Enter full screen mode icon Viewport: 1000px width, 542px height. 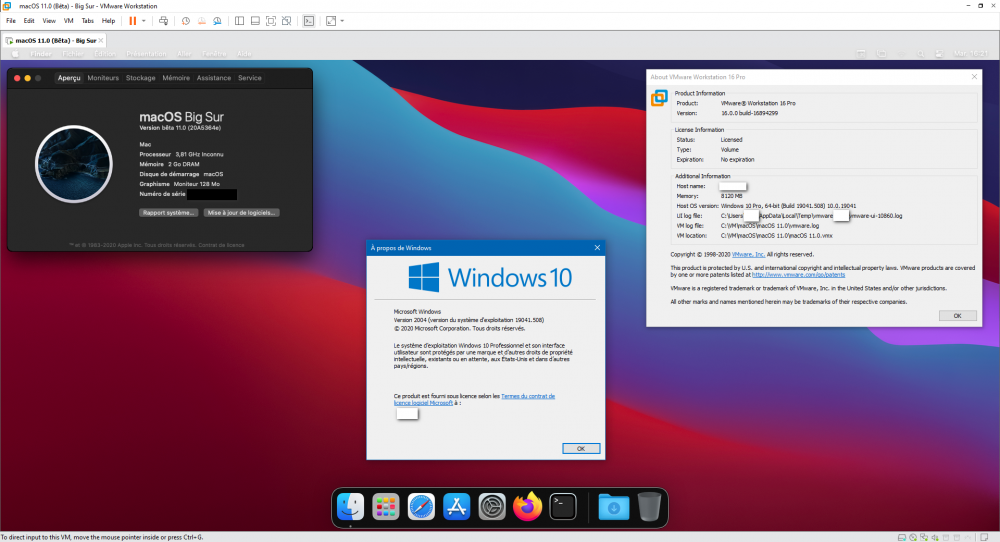[271, 21]
